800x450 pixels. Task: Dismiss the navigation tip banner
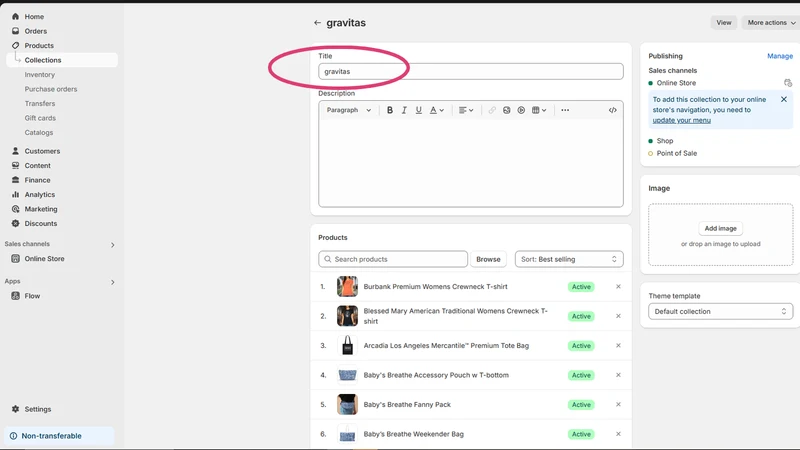784,99
